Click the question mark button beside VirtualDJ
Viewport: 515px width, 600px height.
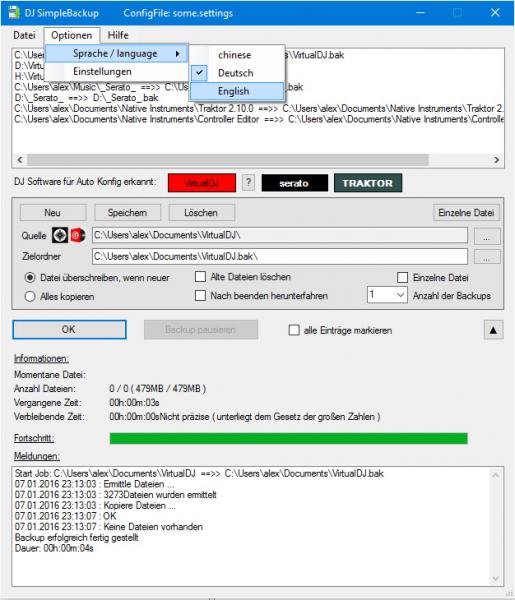pos(248,183)
